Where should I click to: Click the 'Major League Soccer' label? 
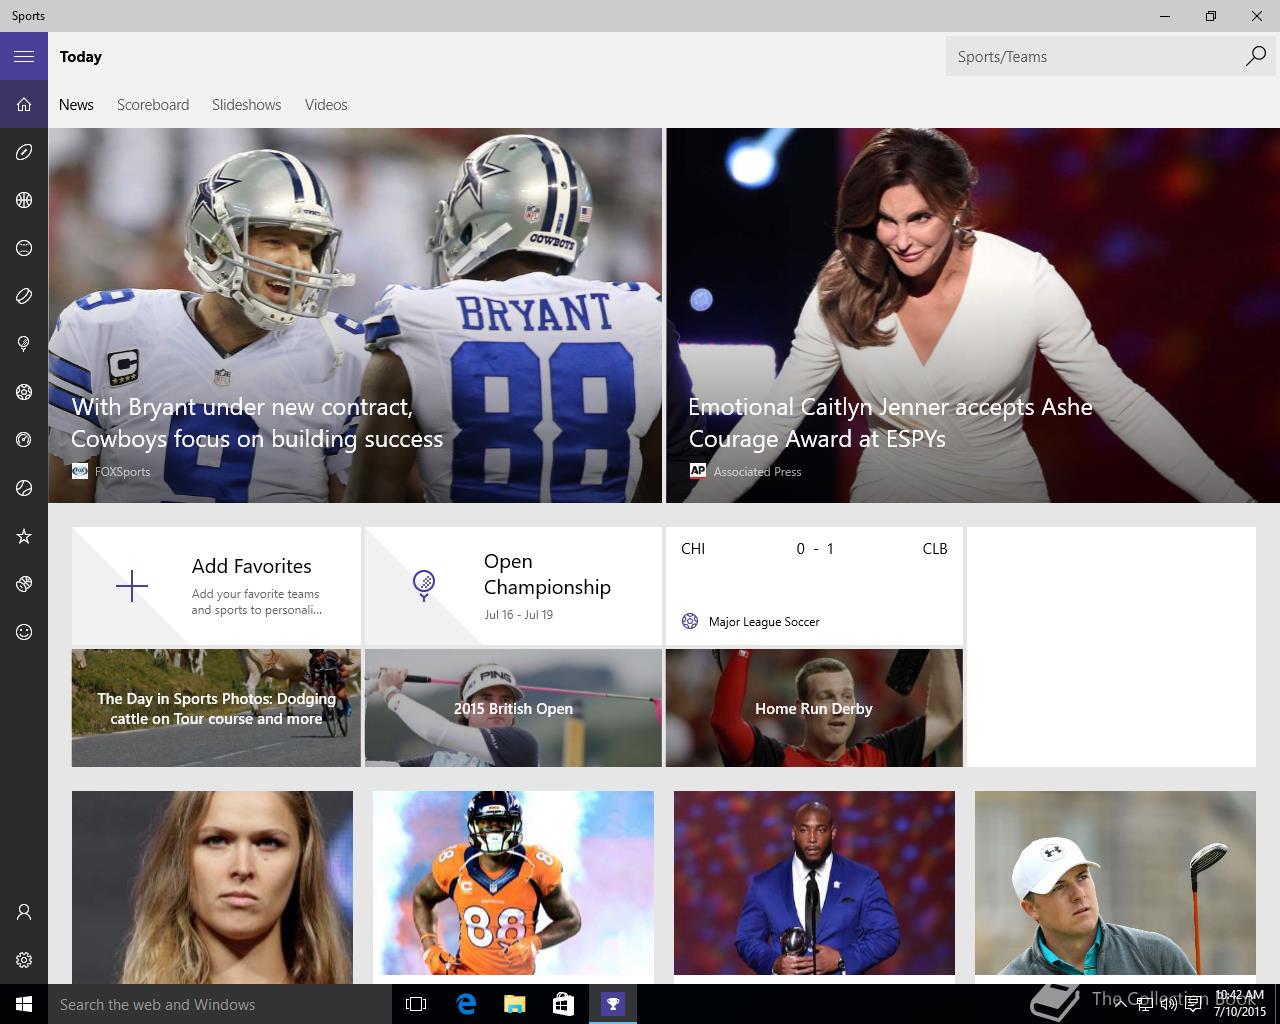tap(764, 622)
